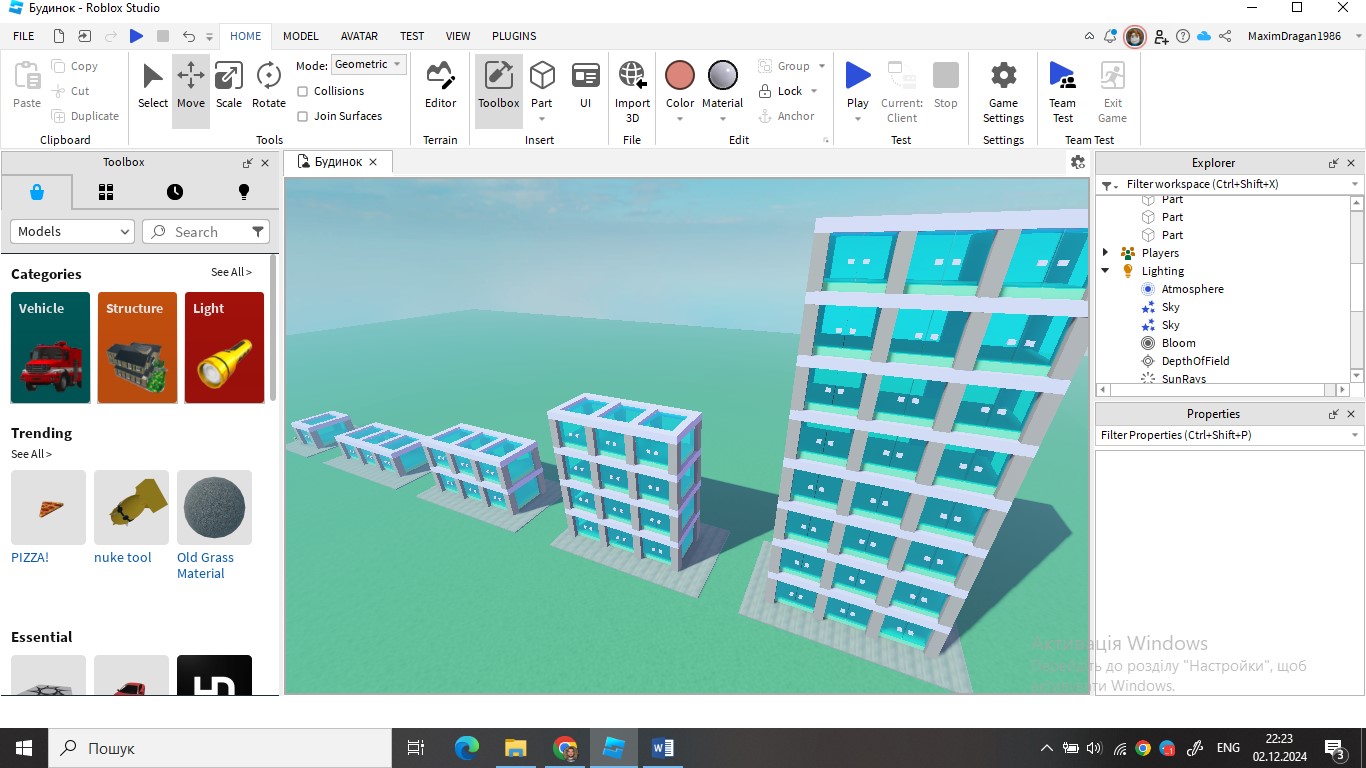
Task: Open notifications bell icon
Action: click(x=1110, y=36)
